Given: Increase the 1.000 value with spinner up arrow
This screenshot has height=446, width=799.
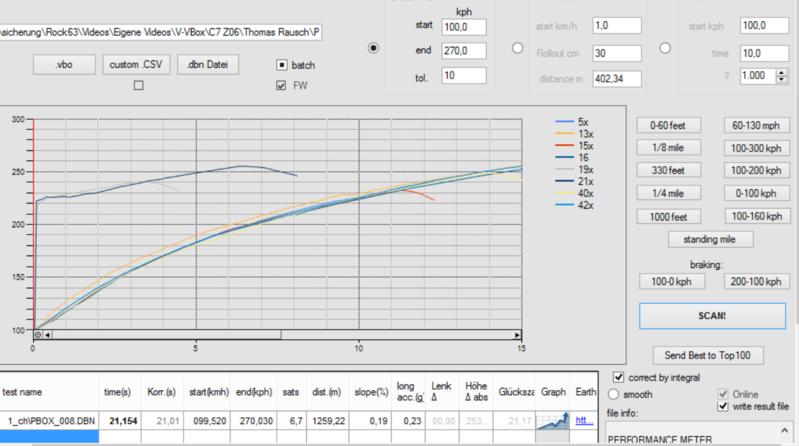Looking at the screenshot, I should tap(783, 71).
